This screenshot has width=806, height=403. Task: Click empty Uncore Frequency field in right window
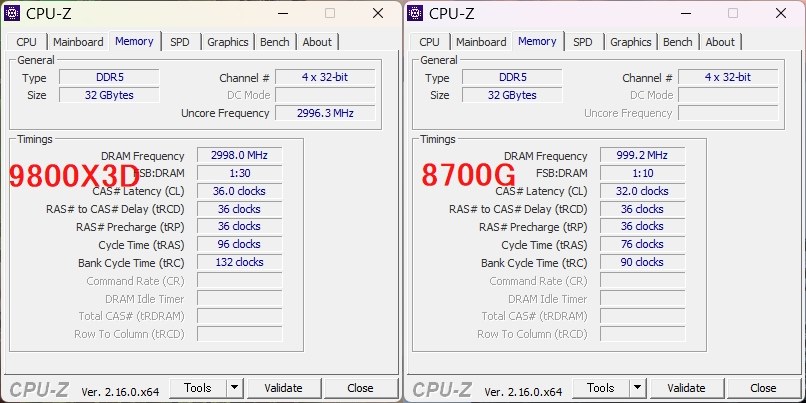tap(728, 113)
